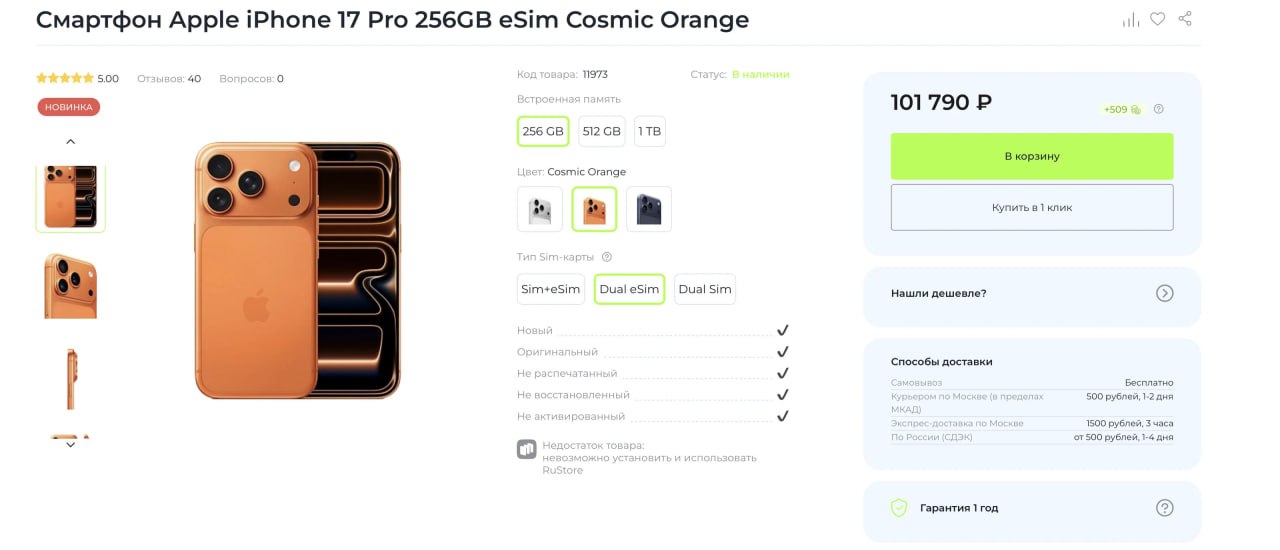1280x550 pixels.
Task: Click the warranty shield icon
Action: point(899,508)
